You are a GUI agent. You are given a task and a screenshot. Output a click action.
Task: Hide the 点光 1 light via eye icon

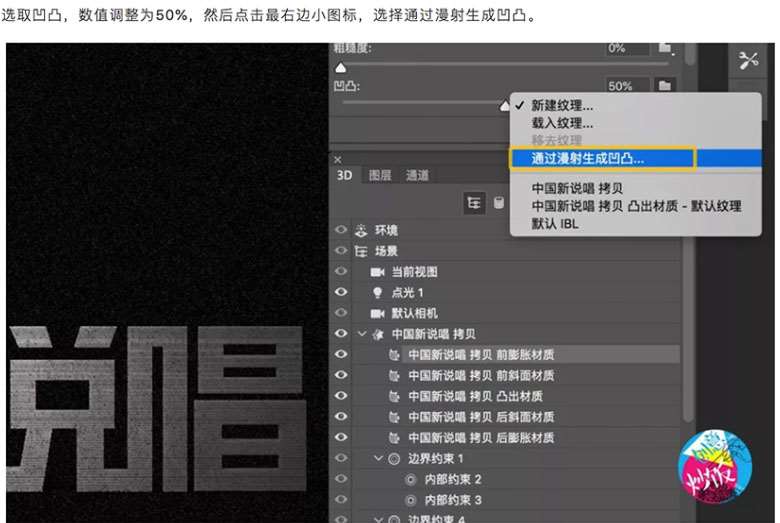tap(341, 292)
